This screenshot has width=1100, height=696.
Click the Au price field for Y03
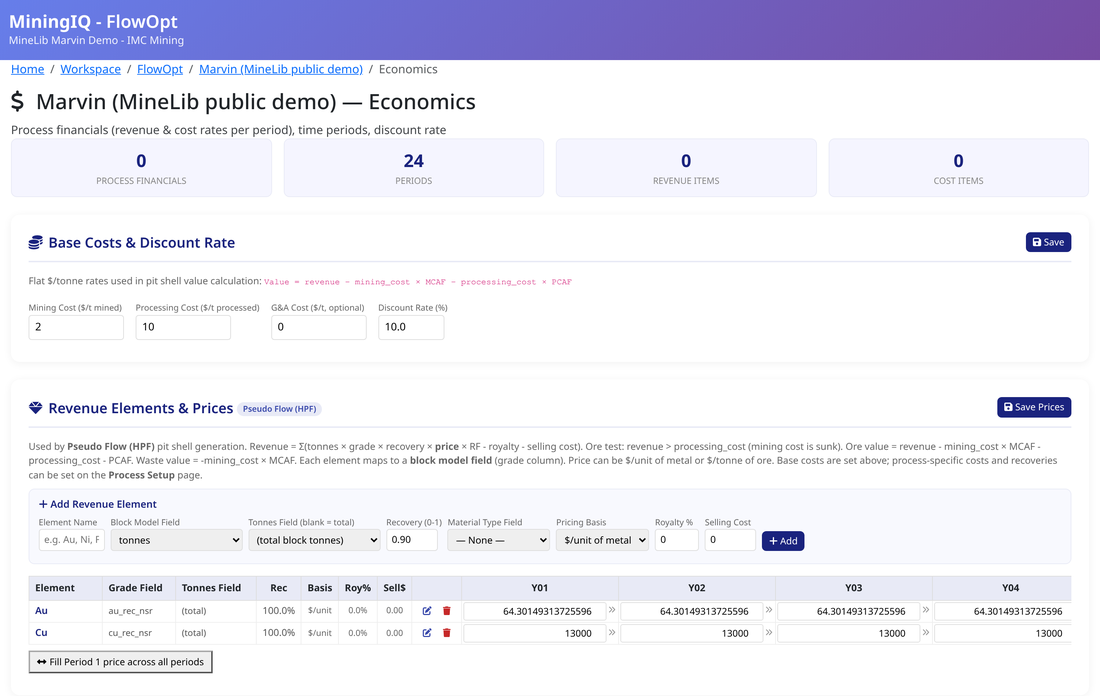click(849, 612)
